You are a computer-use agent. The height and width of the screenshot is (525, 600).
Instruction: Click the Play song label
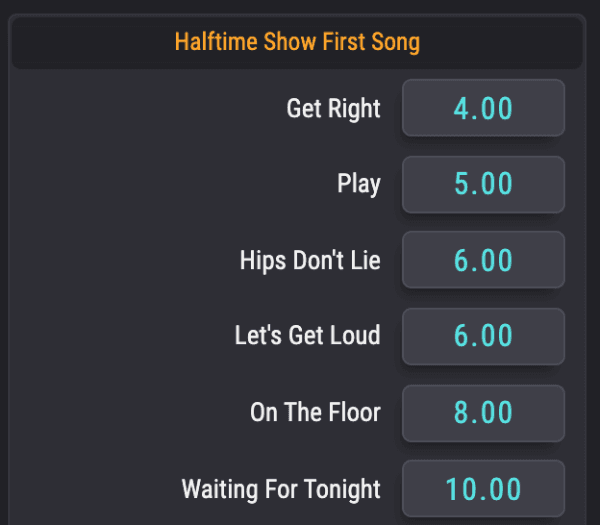[359, 184]
